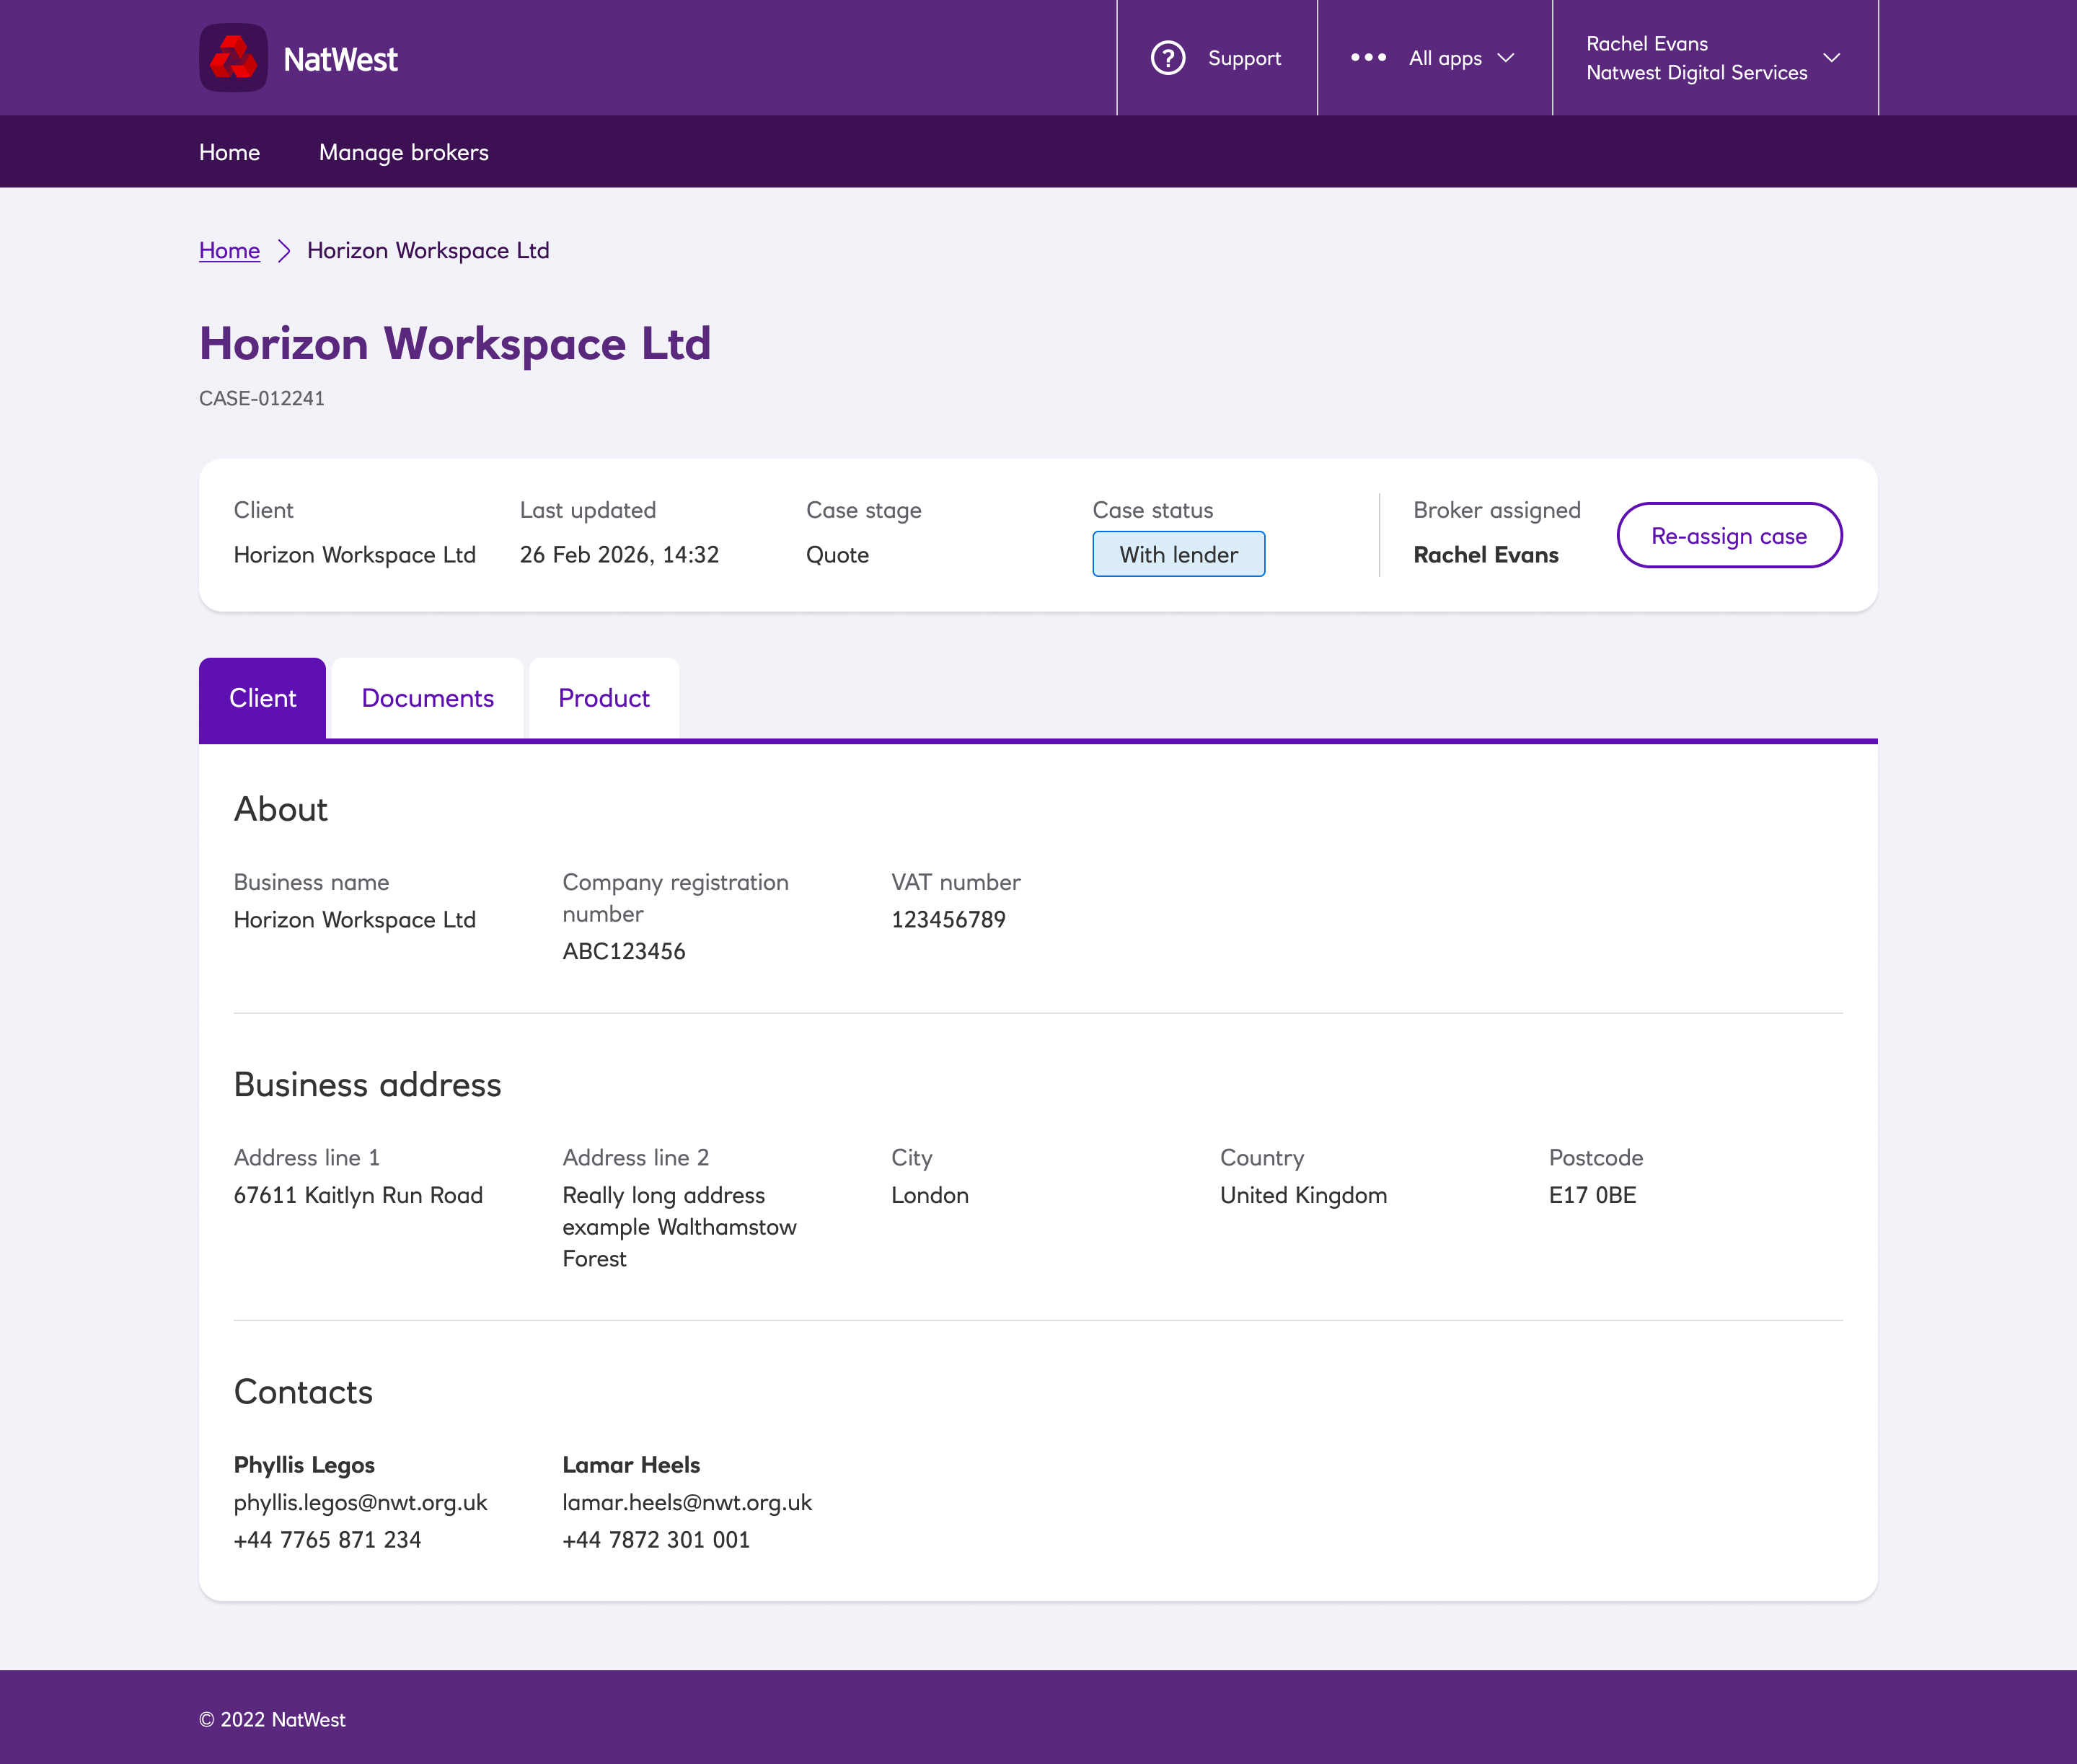Click the City value London
The width and height of the screenshot is (2077, 1764).
tap(930, 1195)
